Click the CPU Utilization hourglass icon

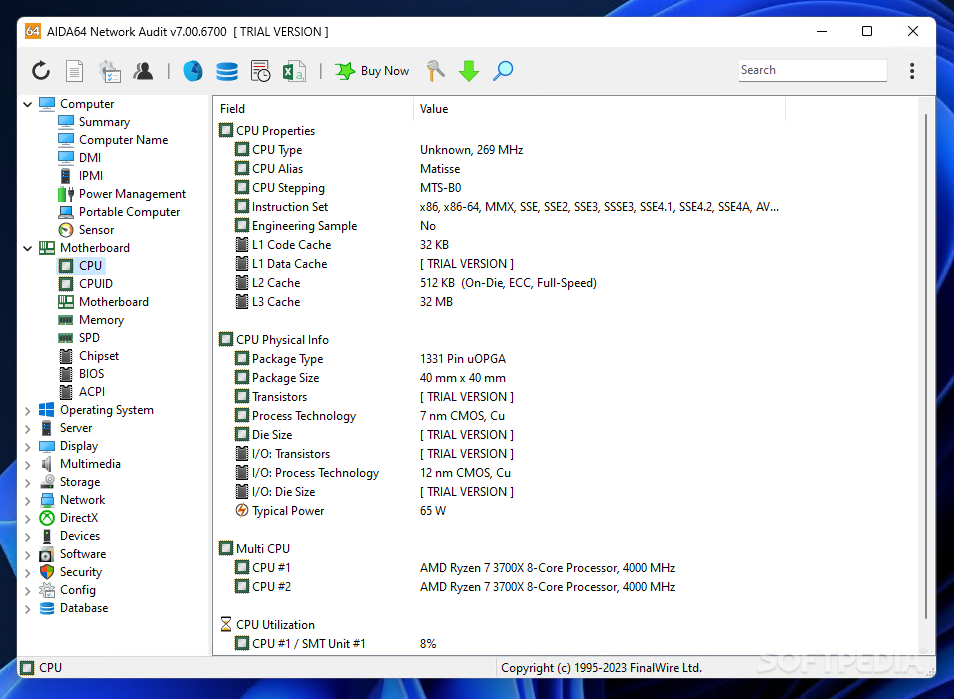226,624
